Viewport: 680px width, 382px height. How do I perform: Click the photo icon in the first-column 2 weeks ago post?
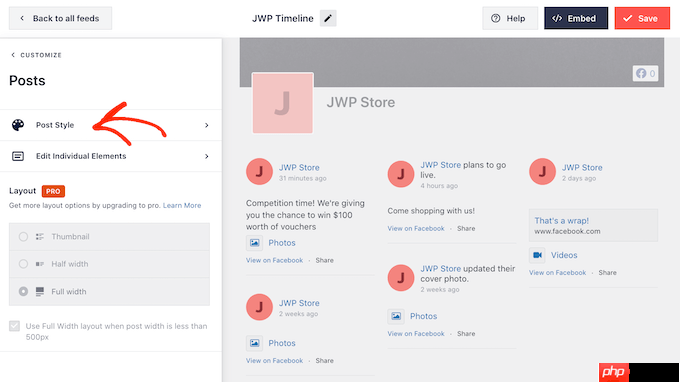(x=255, y=343)
